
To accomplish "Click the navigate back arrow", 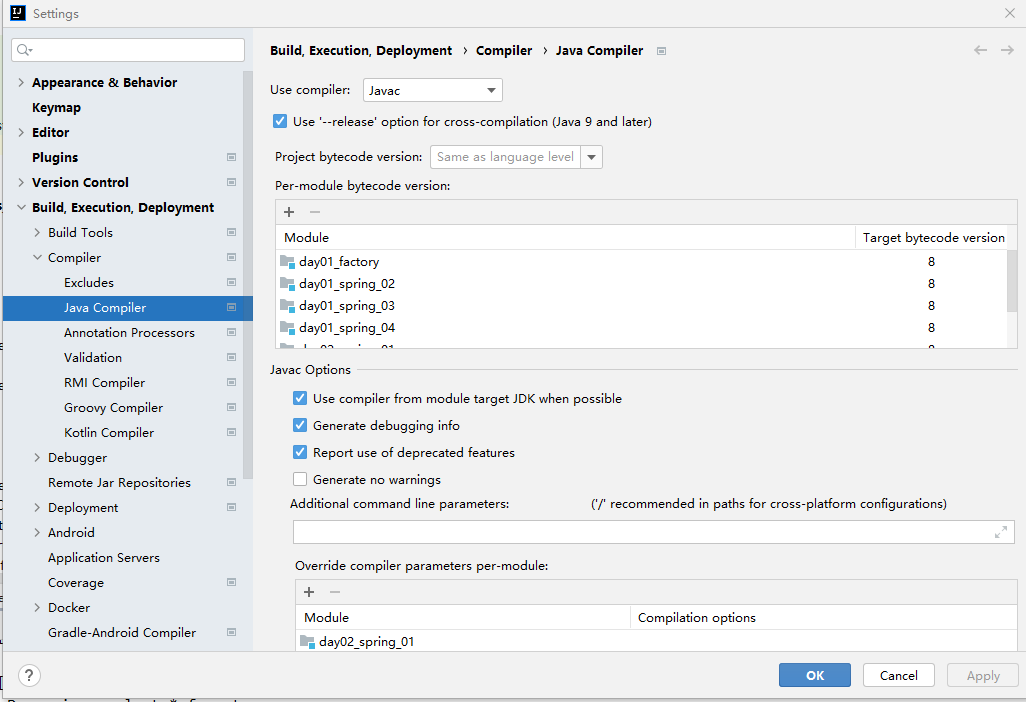I will pyautogui.click(x=980, y=50).
